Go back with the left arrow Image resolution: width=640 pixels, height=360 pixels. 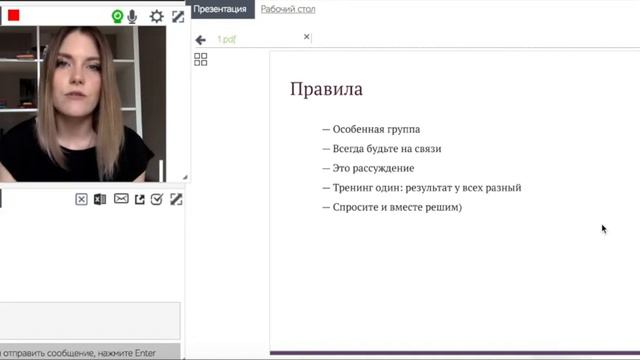click(200, 40)
